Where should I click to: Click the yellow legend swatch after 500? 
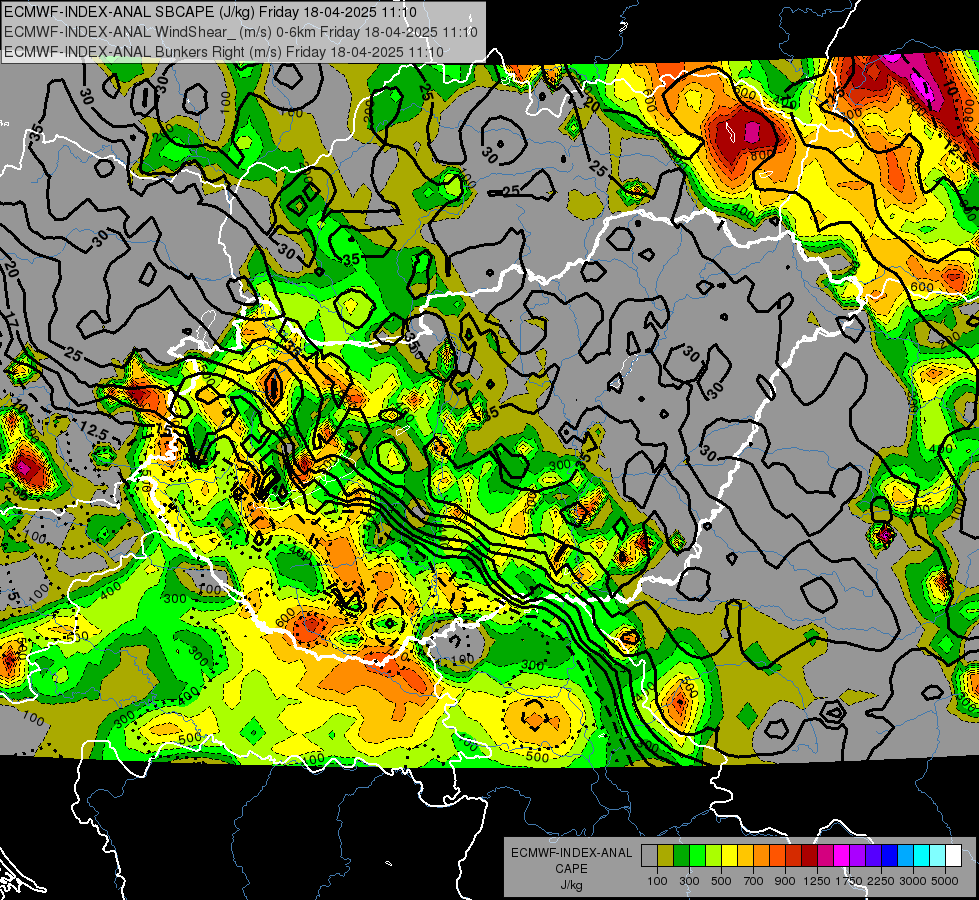(x=729, y=855)
